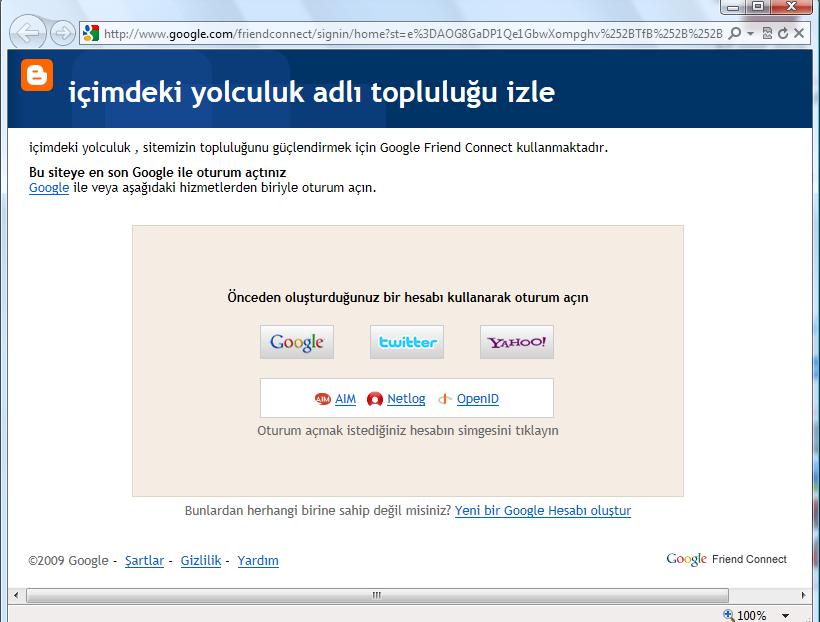Image resolution: width=820 pixels, height=622 pixels.
Task: Click the Google Friend Connect logo
Action: coord(726,559)
